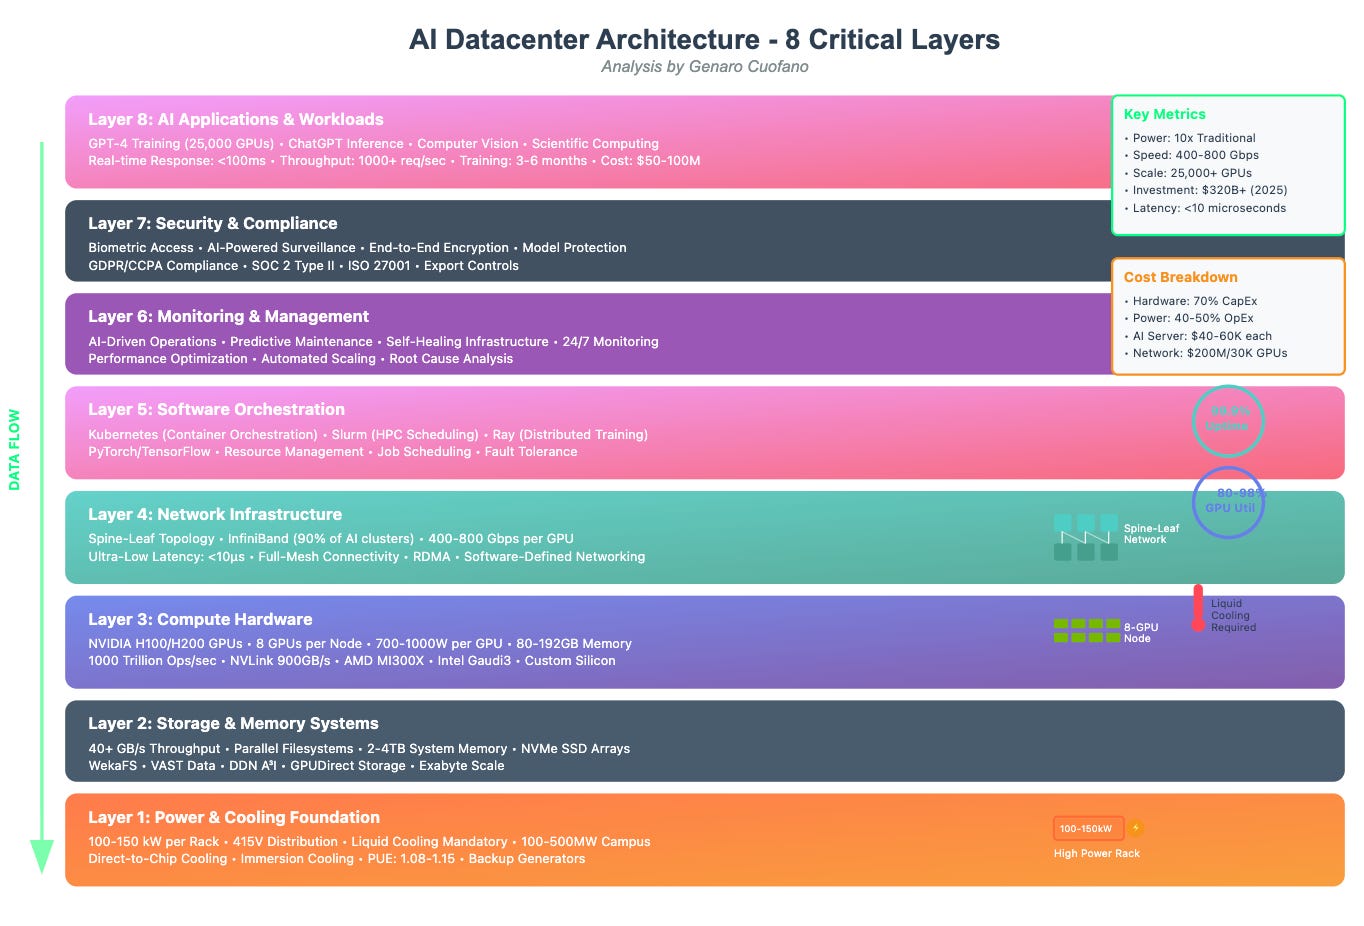Click the Ultra-Low Latency: <10µs text
Image resolution: width=1364 pixels, height=926 pixels.
pyautogui.click(x=166, y=556)
